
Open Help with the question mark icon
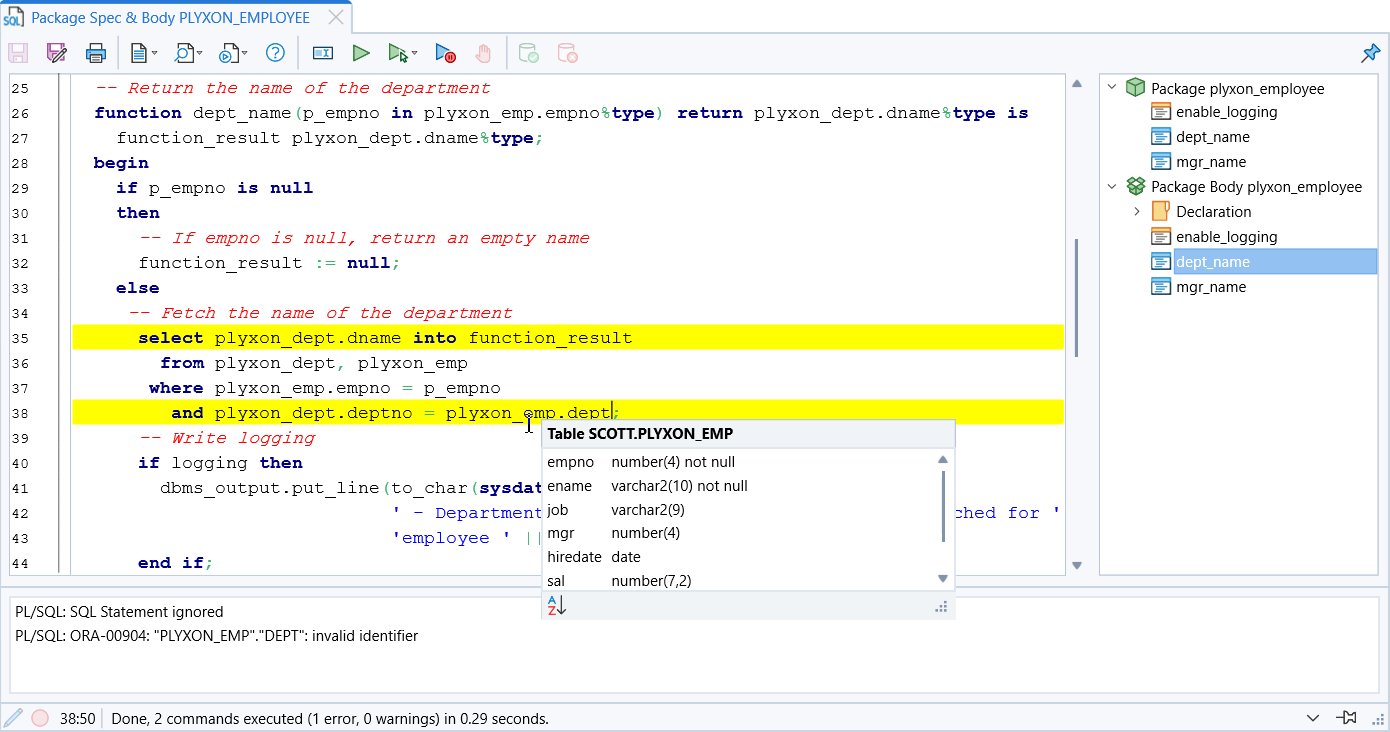(275, 52)
